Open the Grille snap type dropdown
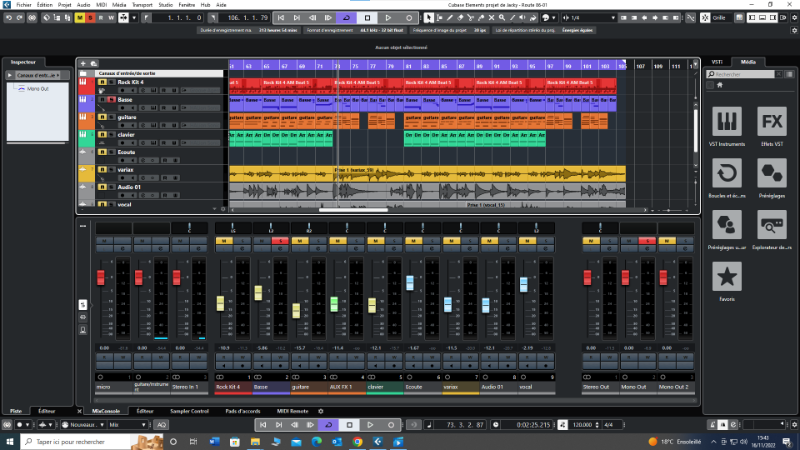Screen dimensions: 800x450 [x=719, y=18]
